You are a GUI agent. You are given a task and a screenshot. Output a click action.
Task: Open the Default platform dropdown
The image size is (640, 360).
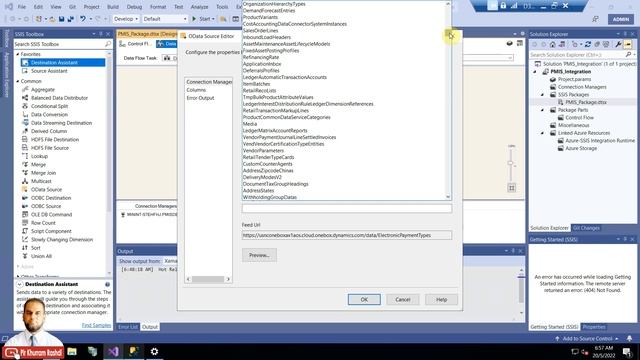click(x=165, y=19)
